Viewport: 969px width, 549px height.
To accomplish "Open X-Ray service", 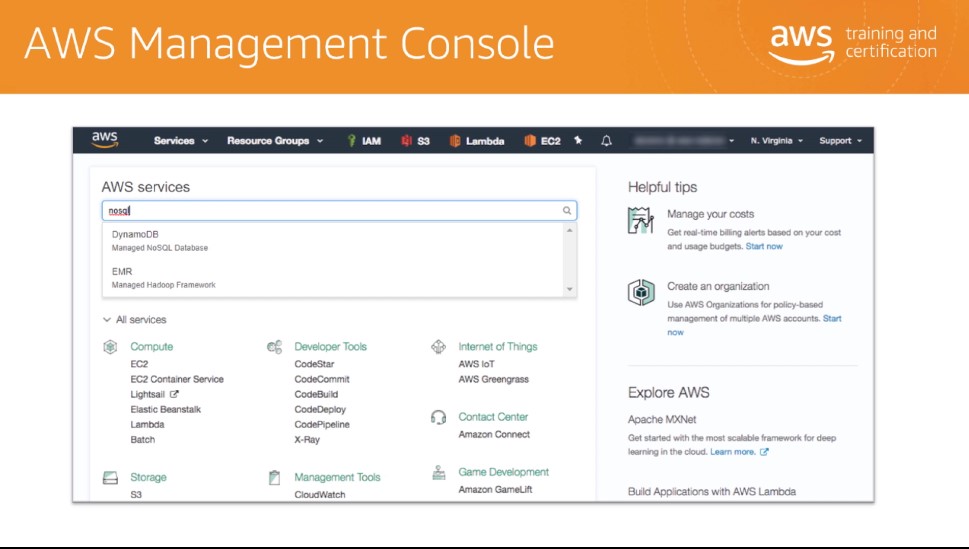I will pyautogui.click(x=307, y=440).
